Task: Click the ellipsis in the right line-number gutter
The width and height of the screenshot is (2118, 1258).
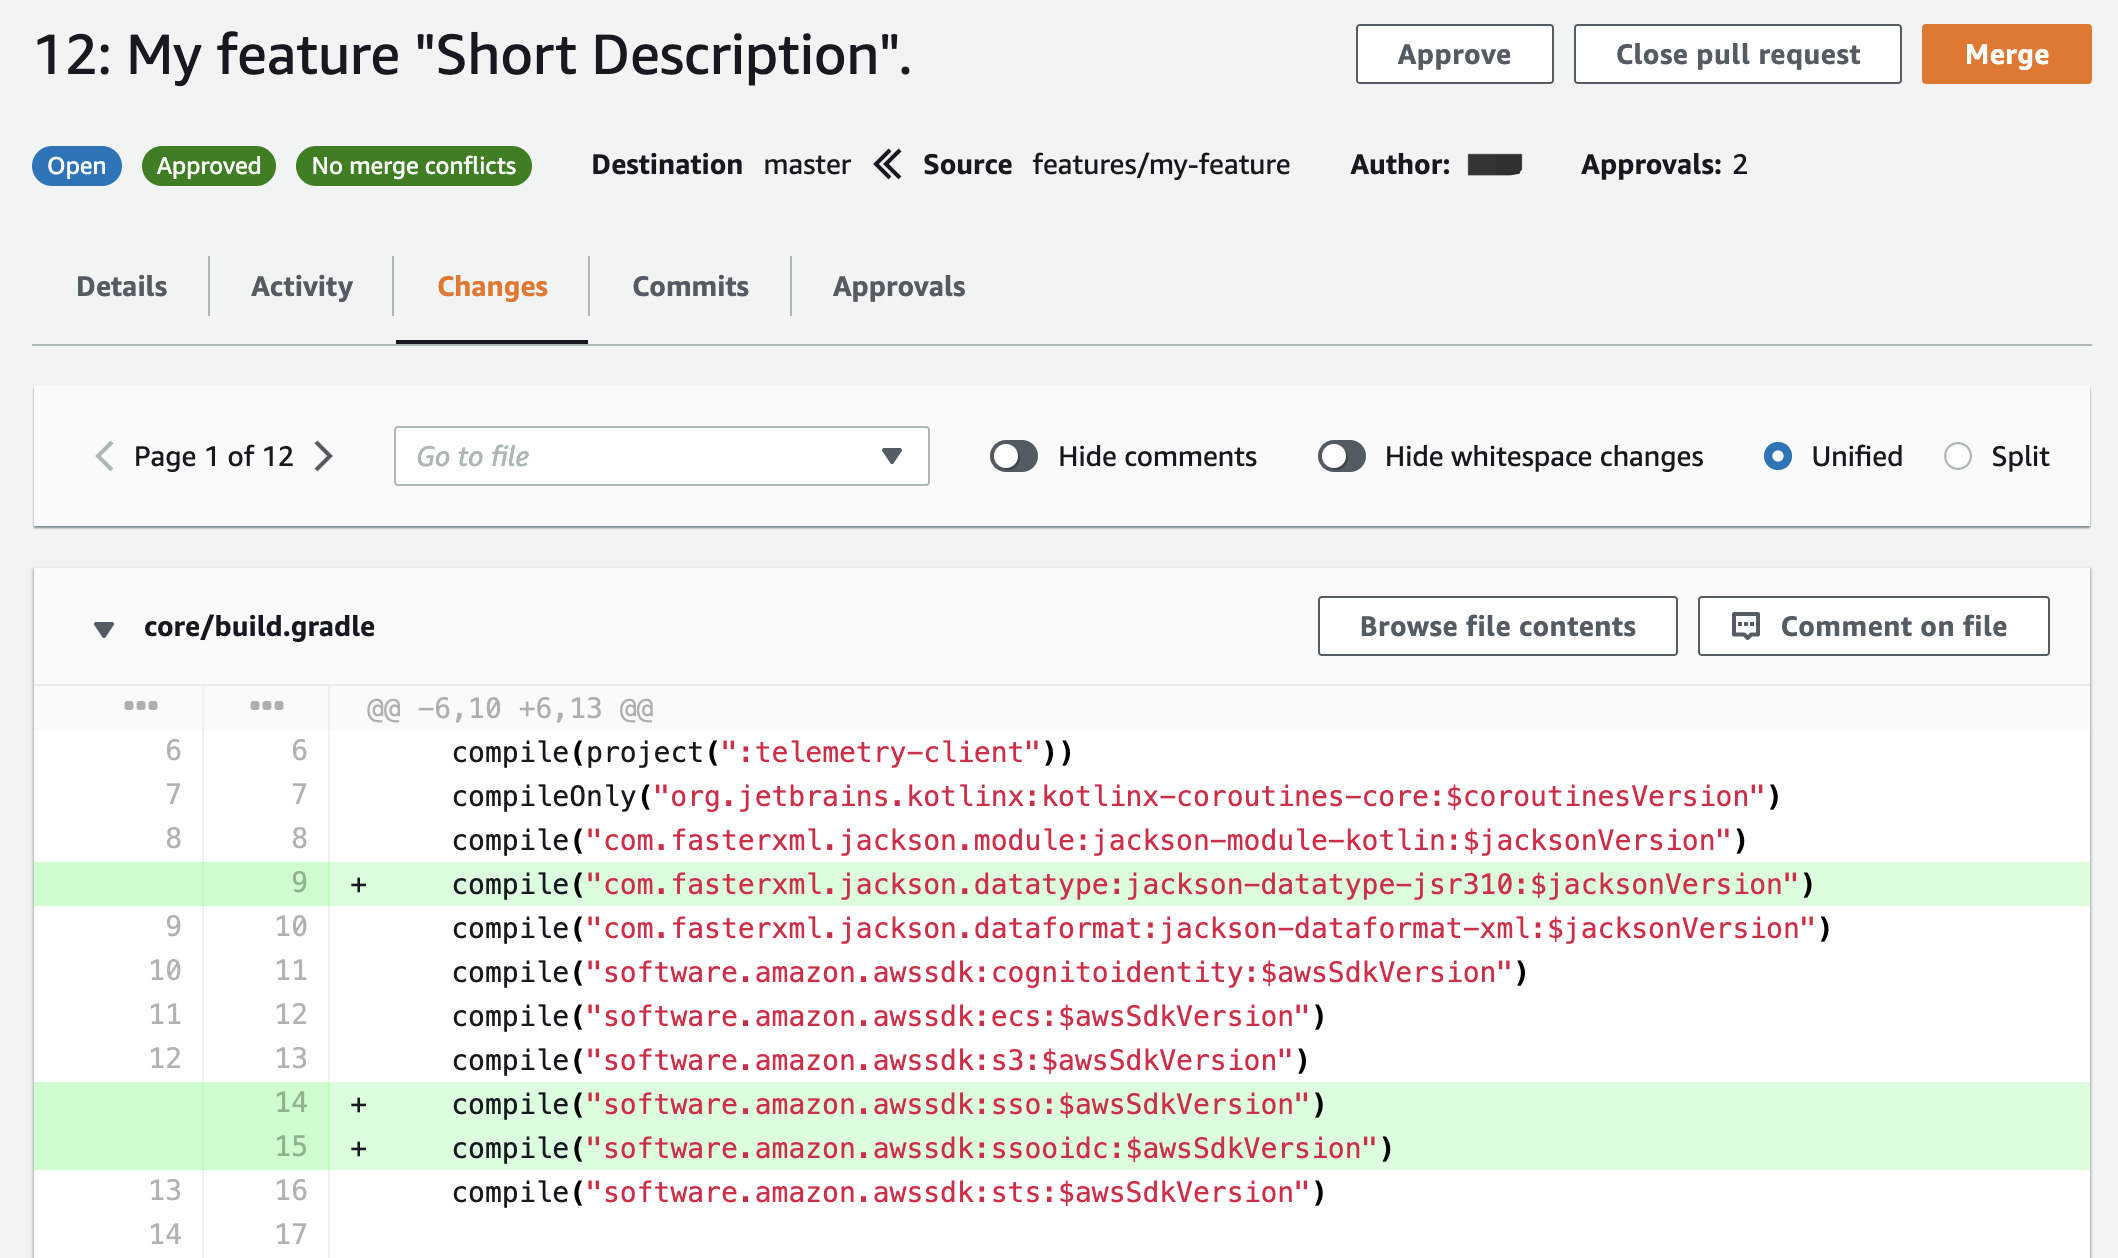Action: (x=266, y=705)
